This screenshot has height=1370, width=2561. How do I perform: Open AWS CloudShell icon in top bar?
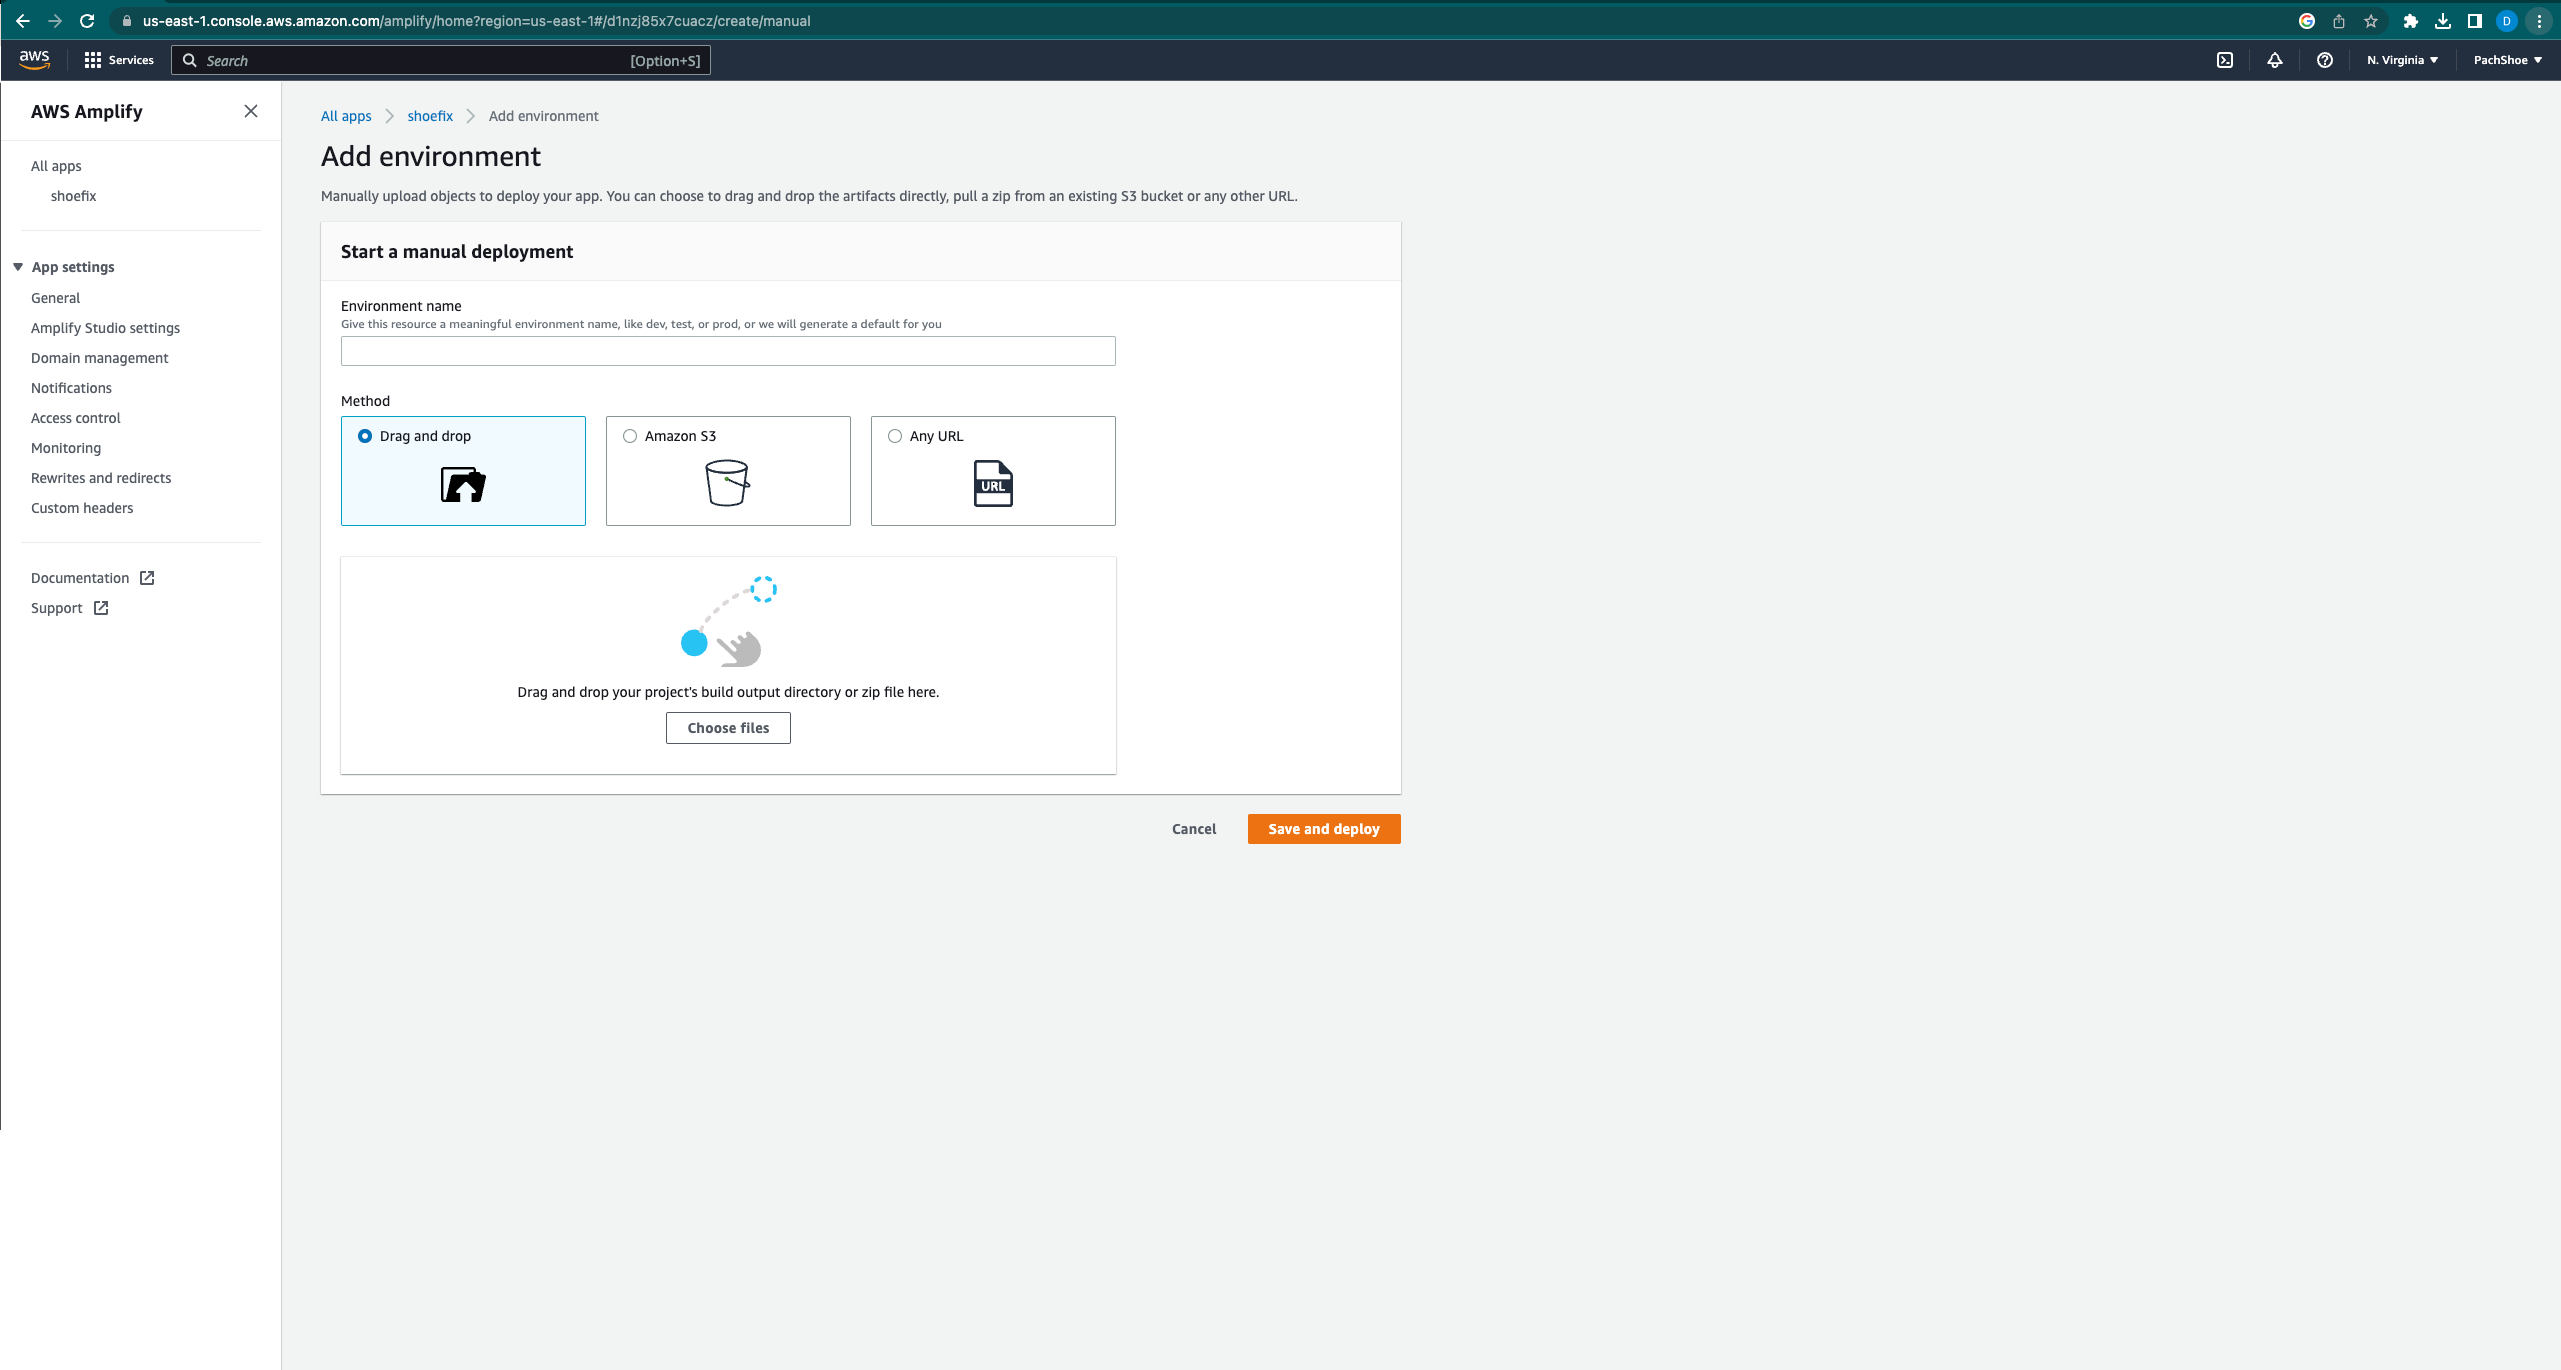[2224, 60]
